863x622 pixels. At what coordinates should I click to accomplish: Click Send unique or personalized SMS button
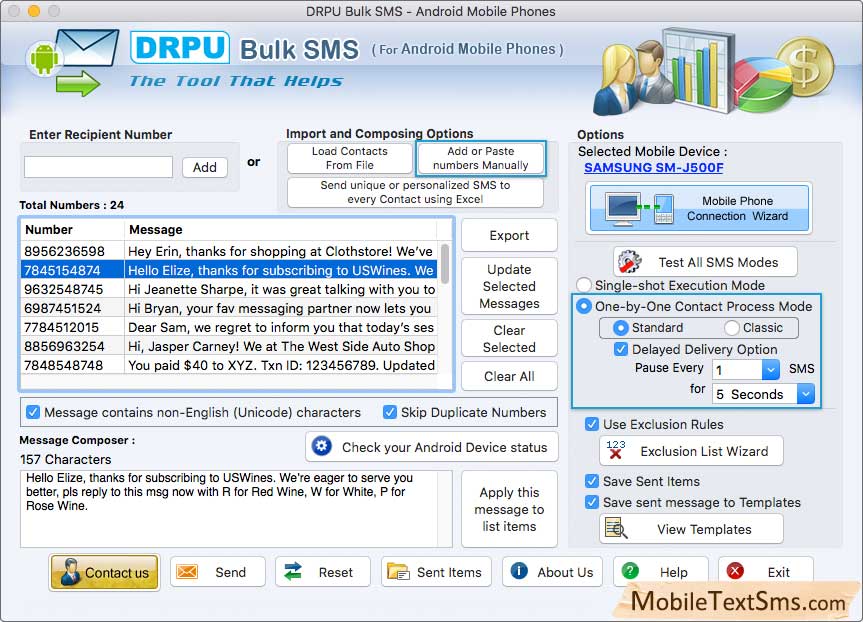pyautogui.click(x=416, y=192)
